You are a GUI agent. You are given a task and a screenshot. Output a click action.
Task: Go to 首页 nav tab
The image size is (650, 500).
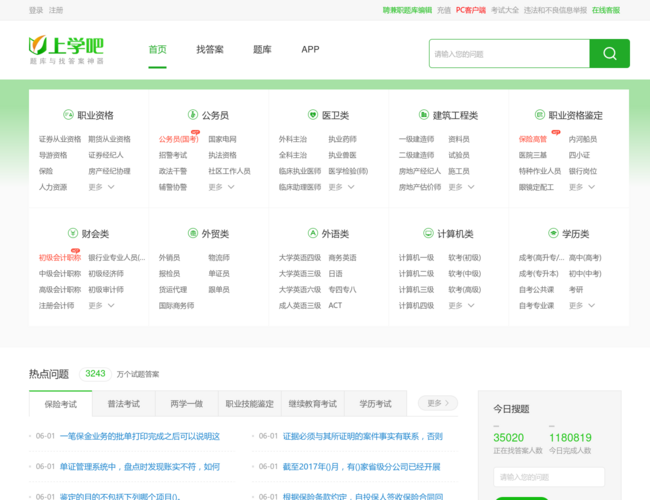point(158,49)
